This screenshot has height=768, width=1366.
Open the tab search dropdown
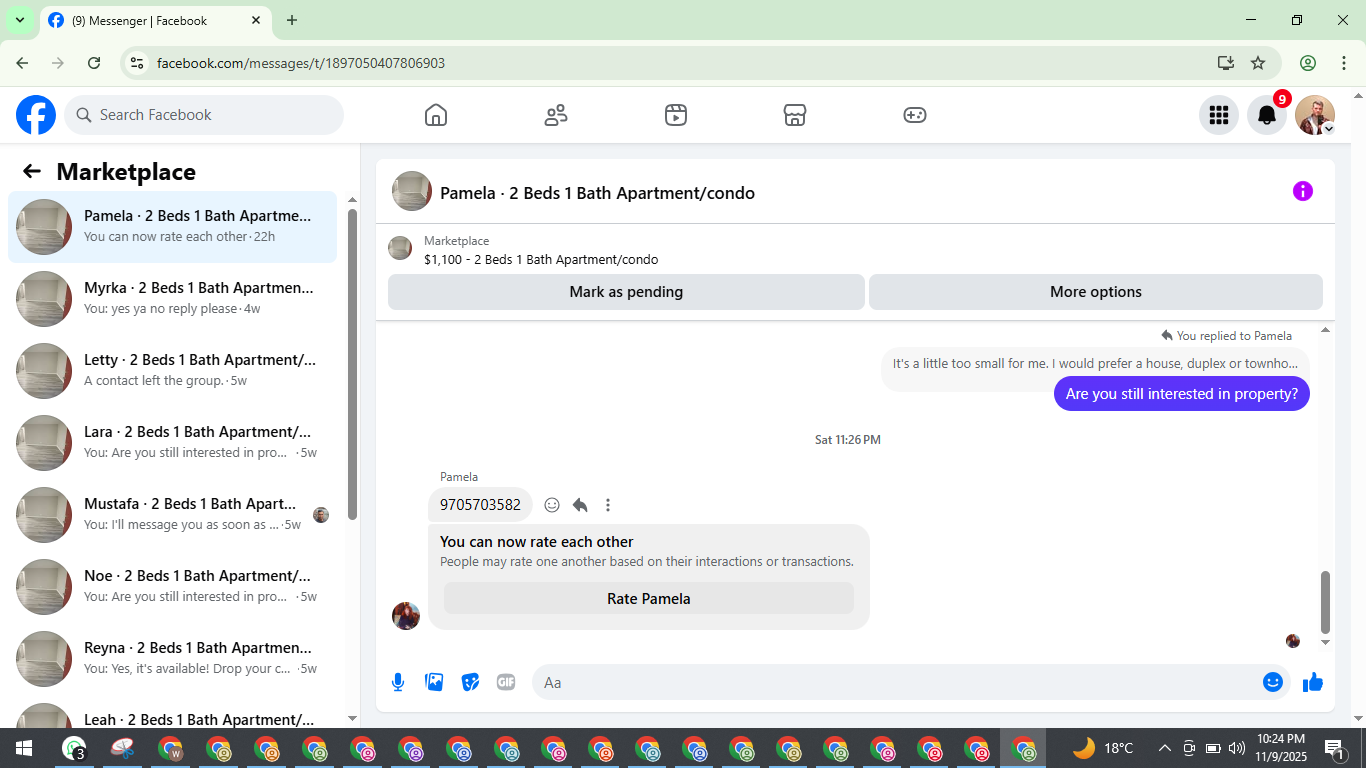tap(19, 20)
